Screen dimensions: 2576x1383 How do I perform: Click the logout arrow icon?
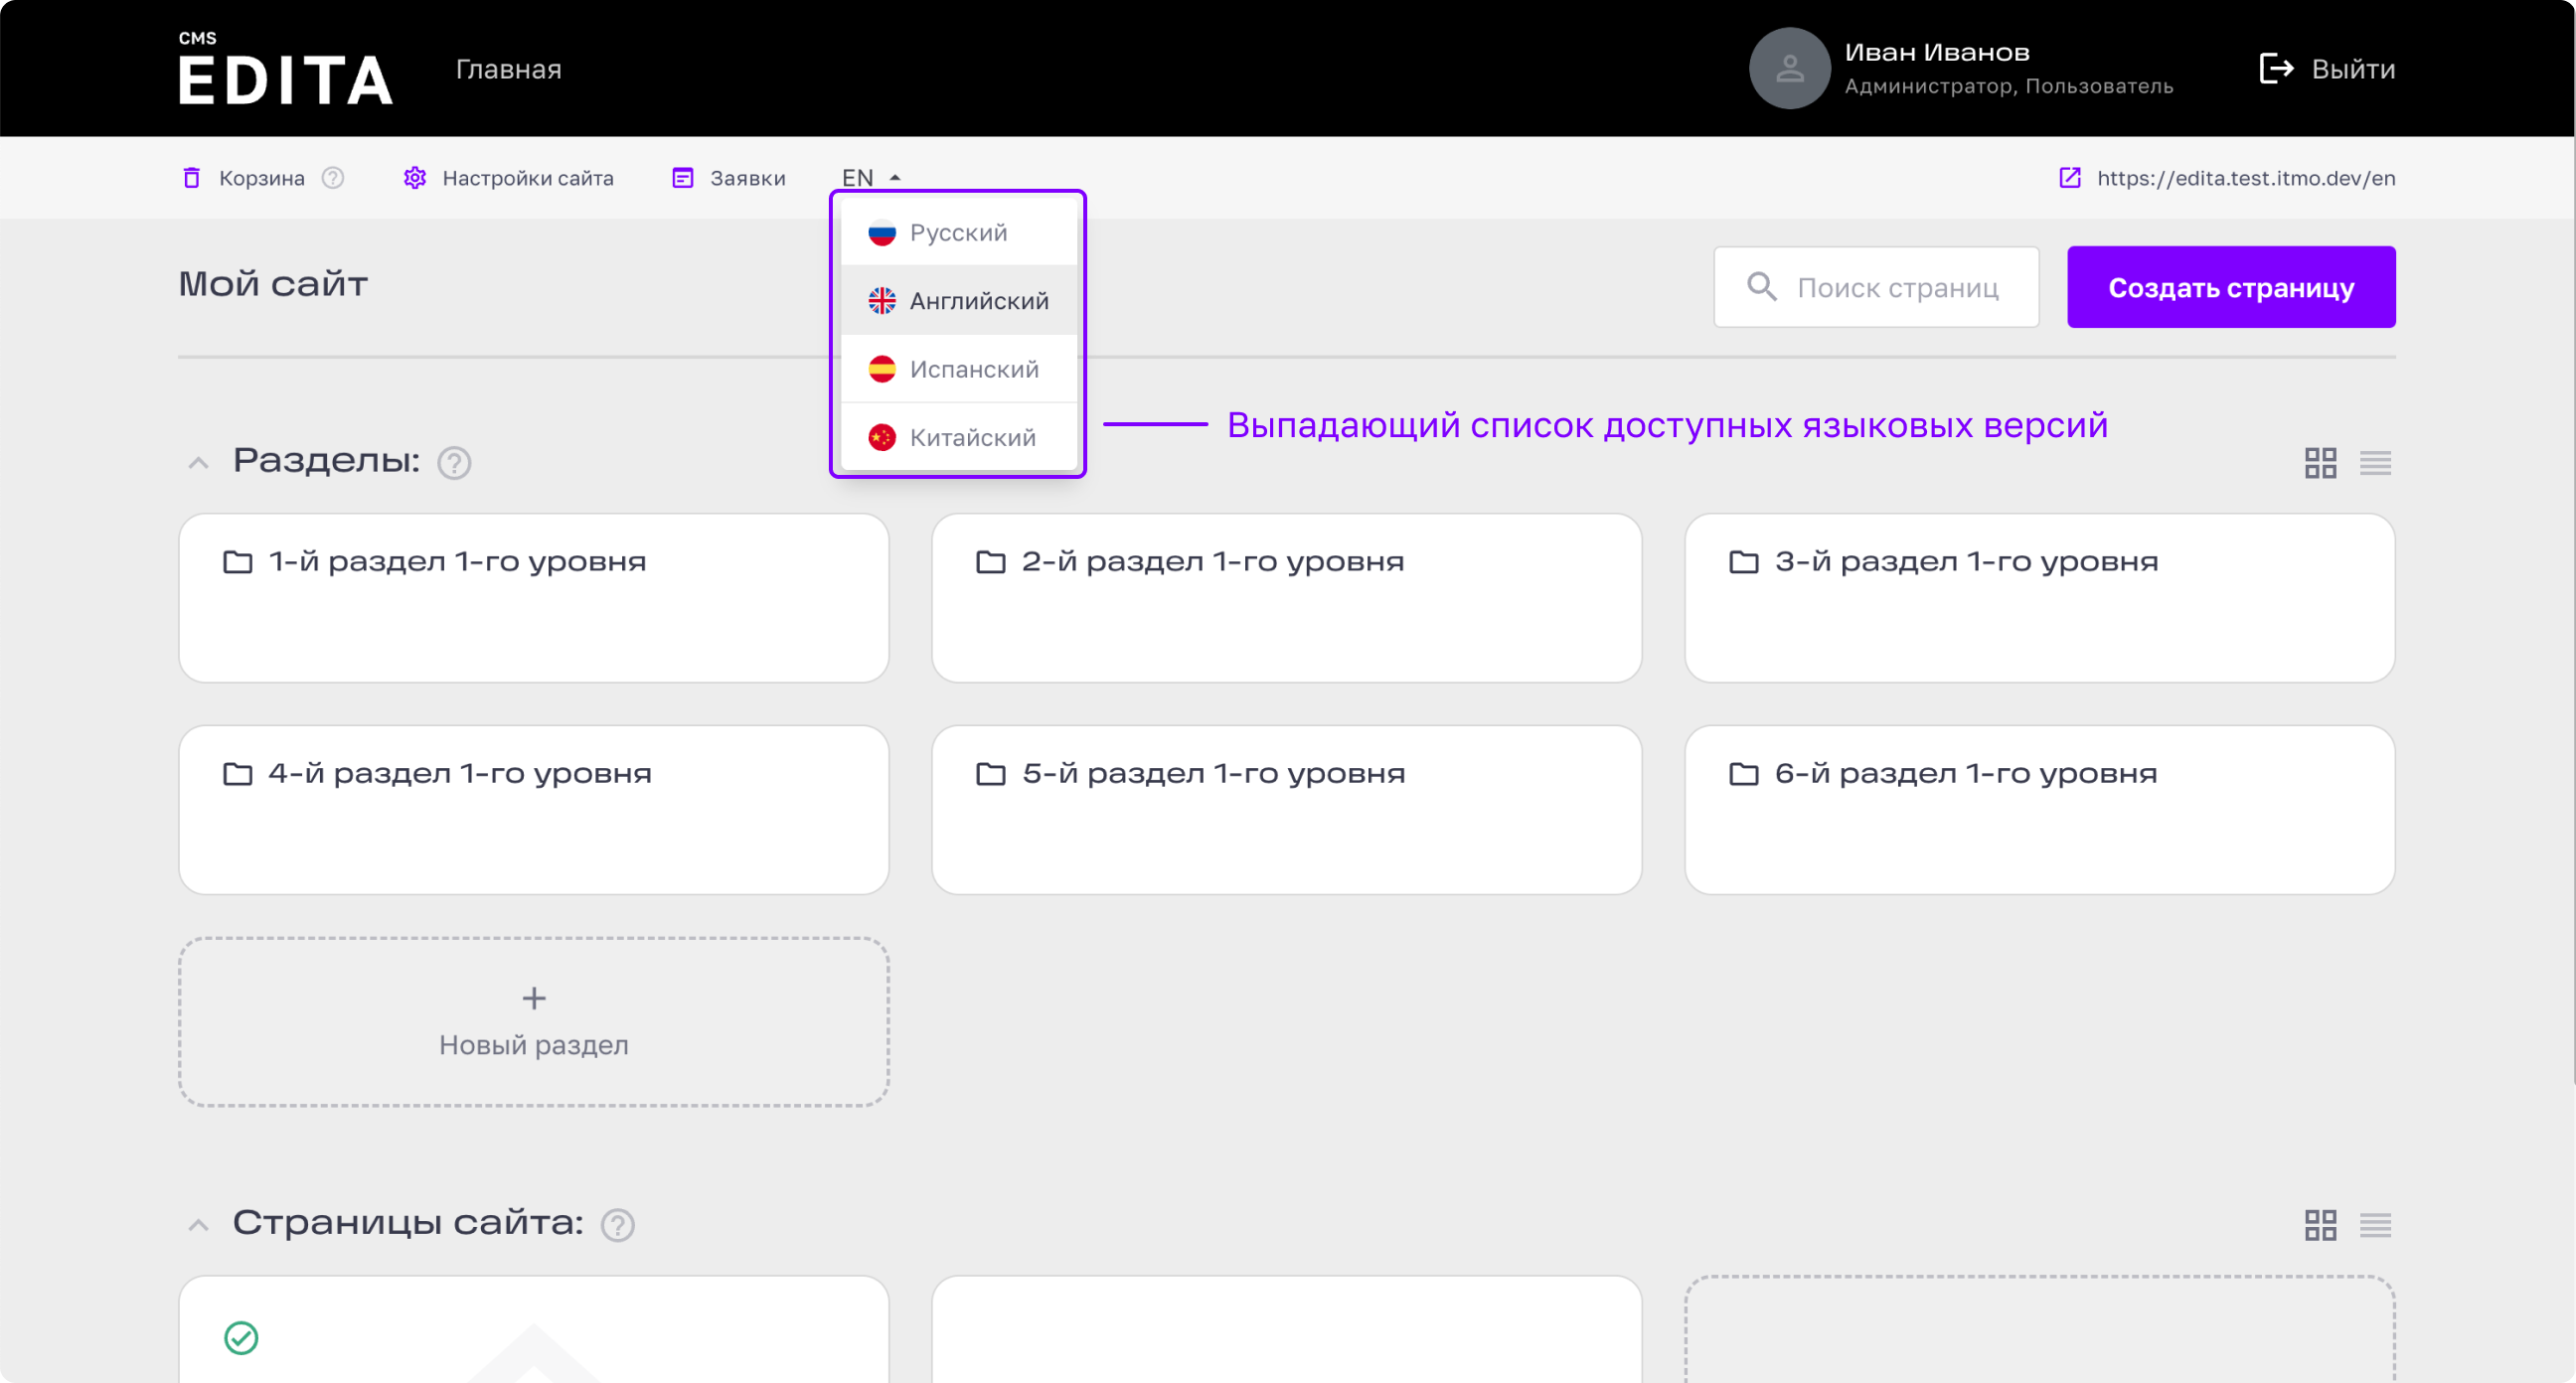pyautogui.click(x=2276, y=68)
